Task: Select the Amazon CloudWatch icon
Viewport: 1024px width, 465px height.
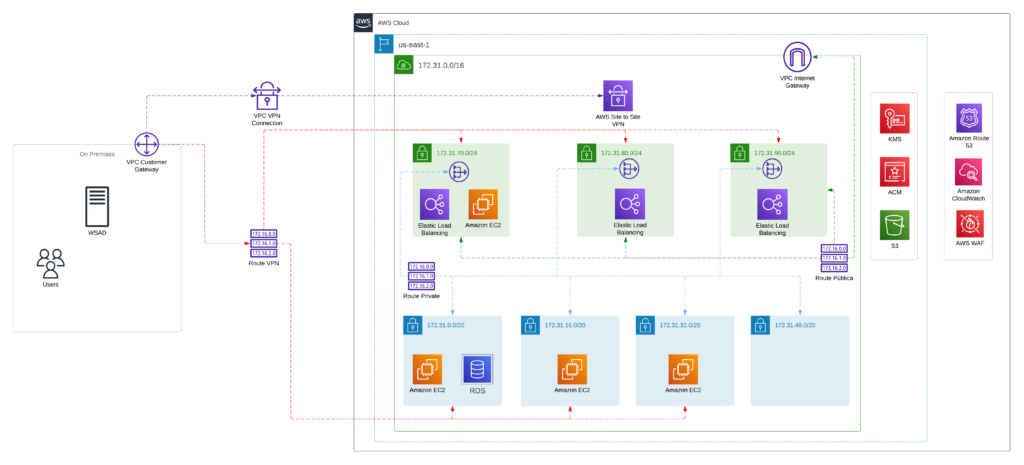Action: coord(970,172)
